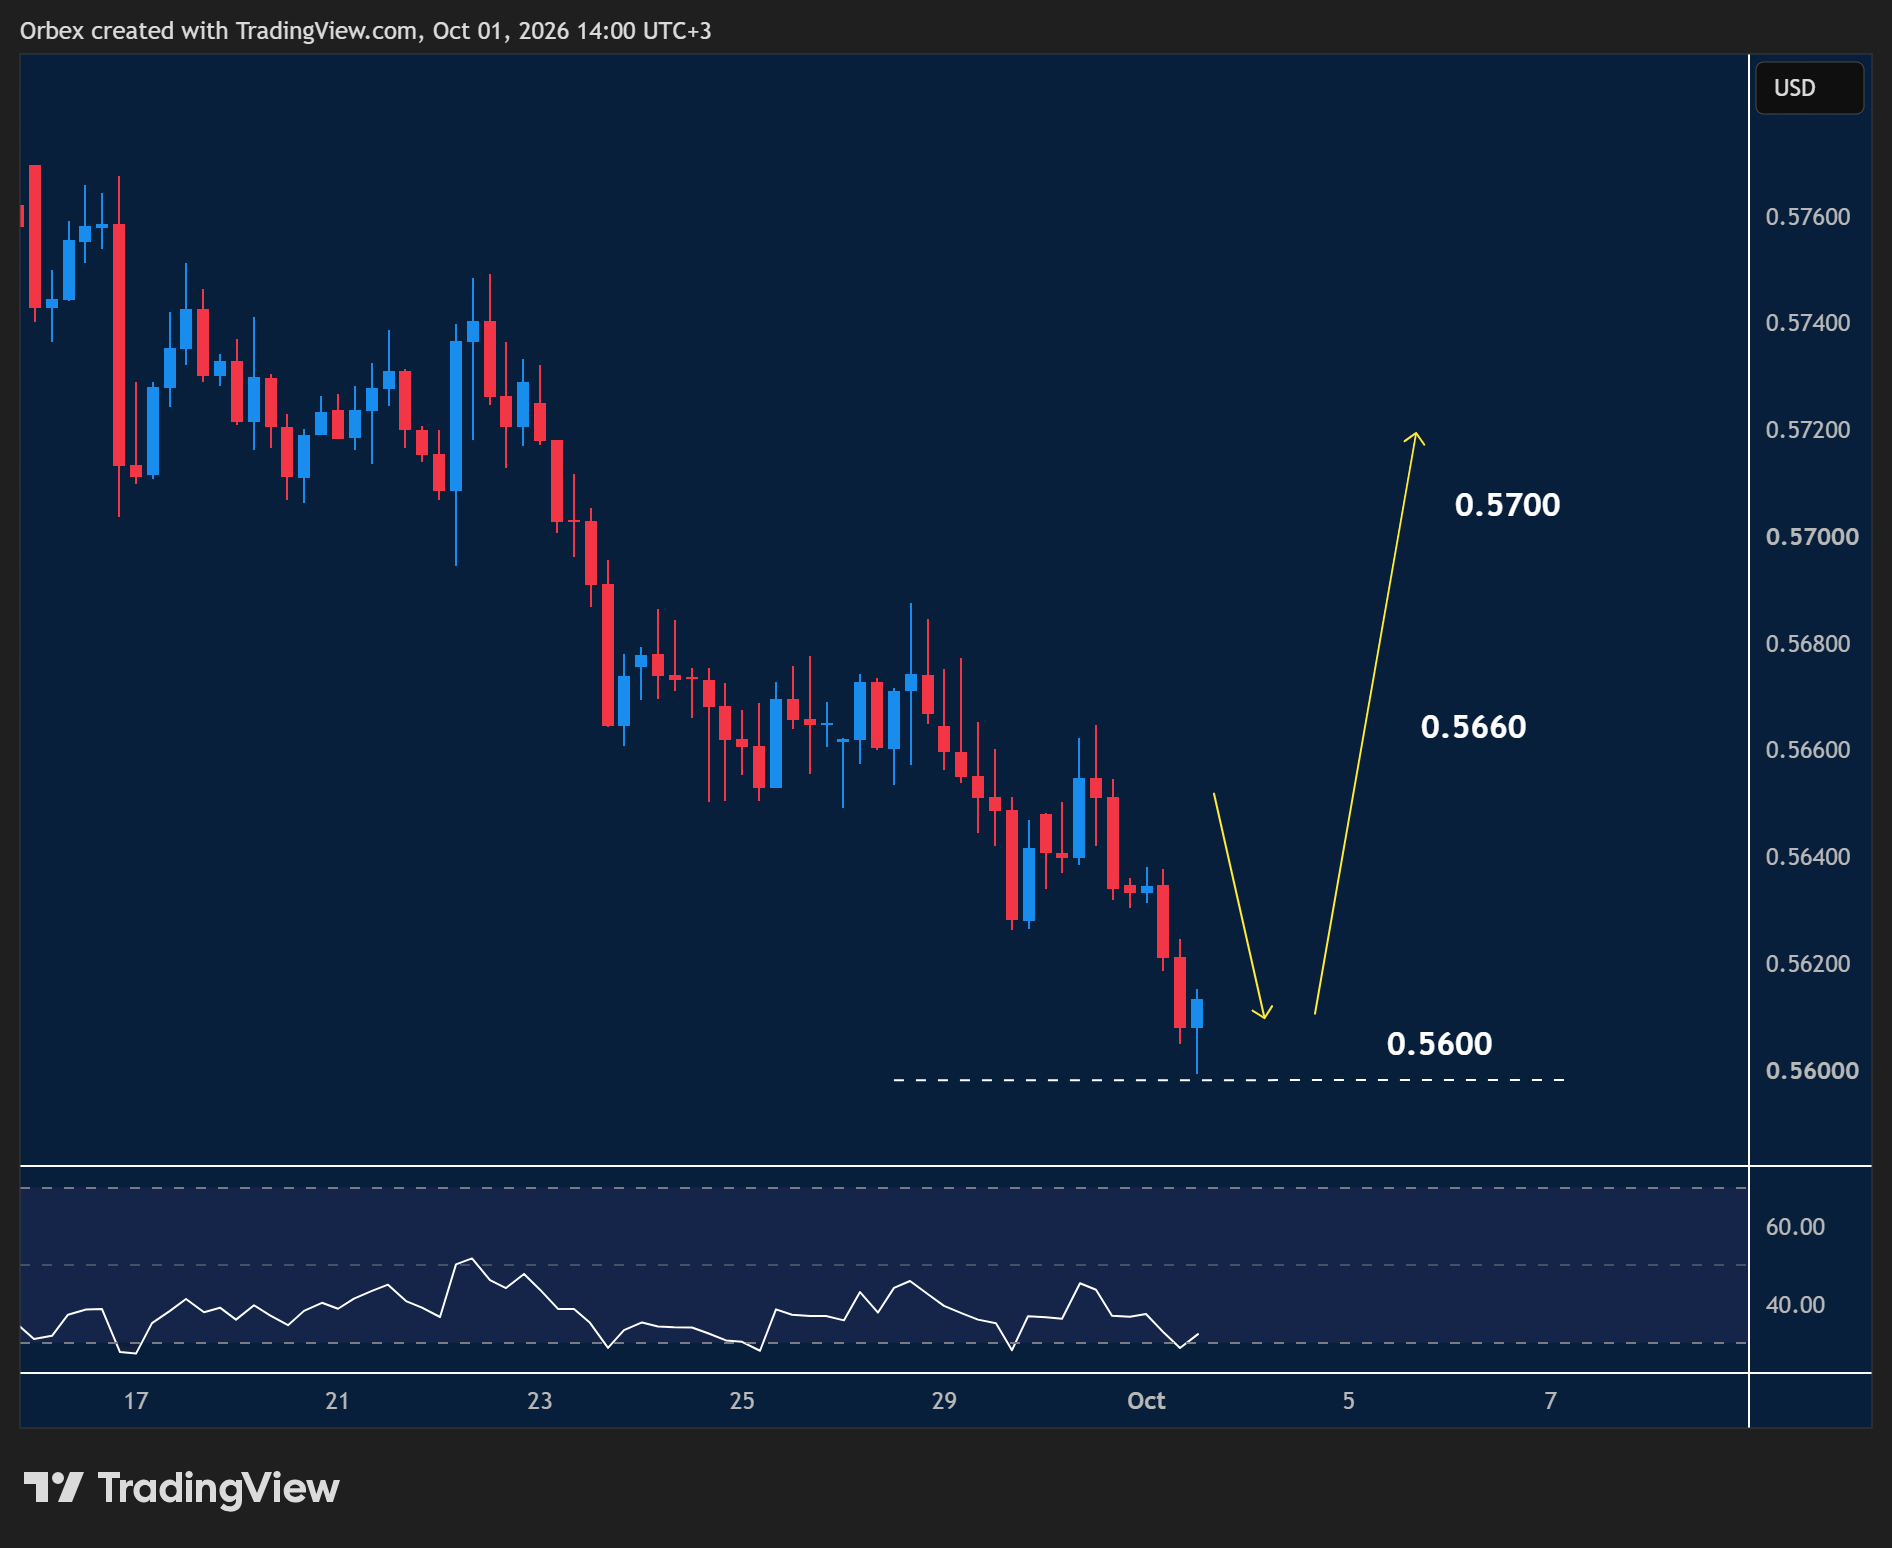
Task: Click the USD currency button
Action: [1809, 88]
